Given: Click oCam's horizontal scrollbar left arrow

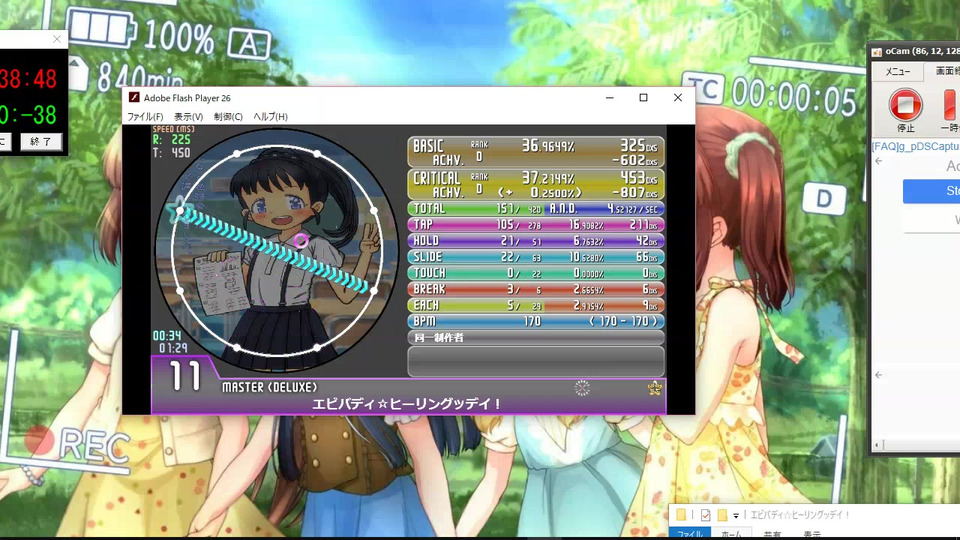Looking at the screenshot, I should pyautogui.click(x=879, y=445).
